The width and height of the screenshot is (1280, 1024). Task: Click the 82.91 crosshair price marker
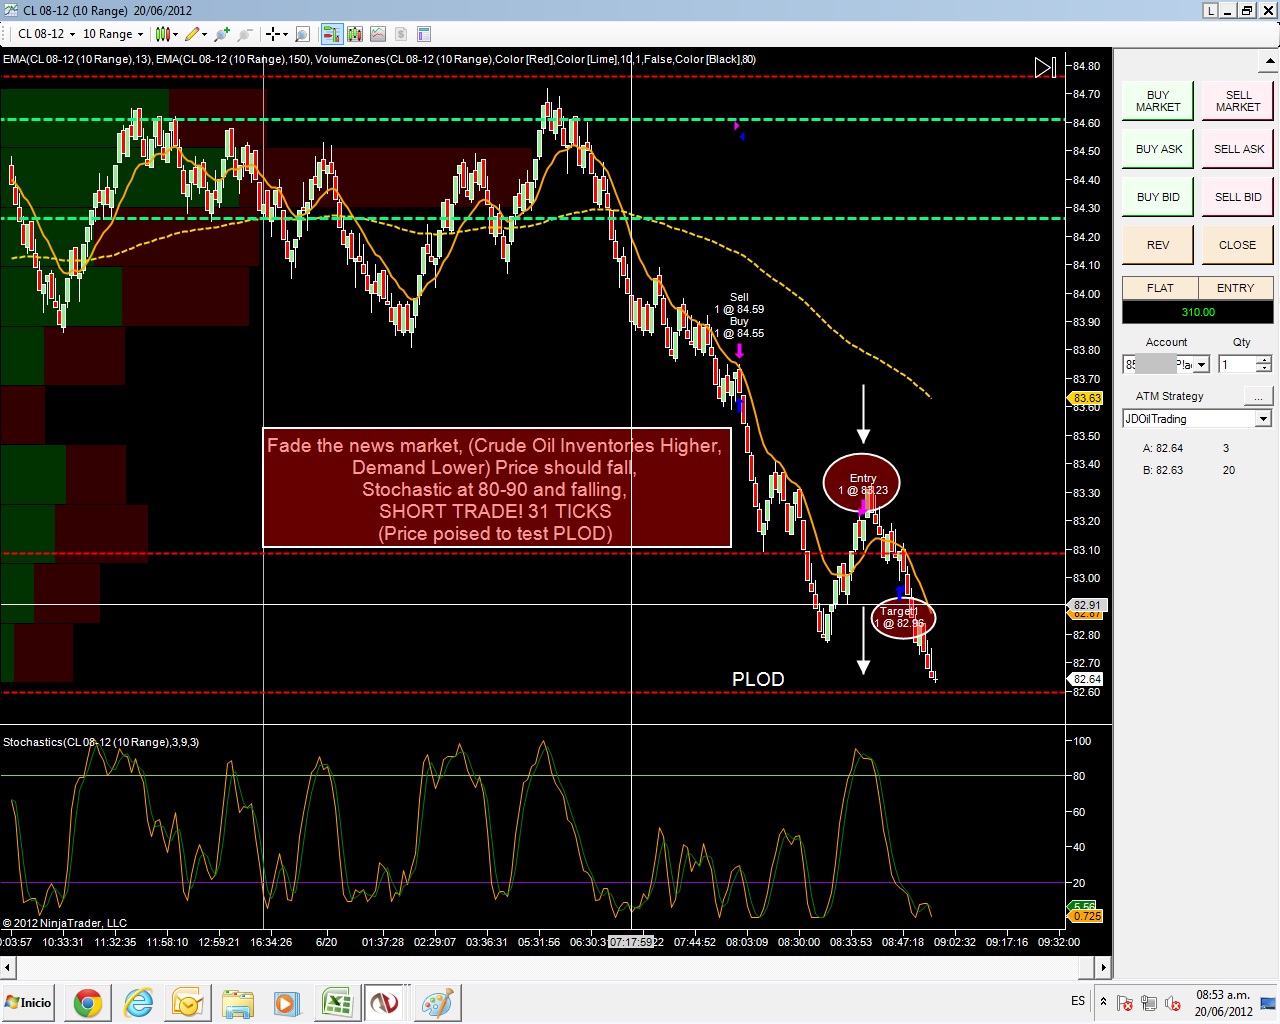point(1087,605)
